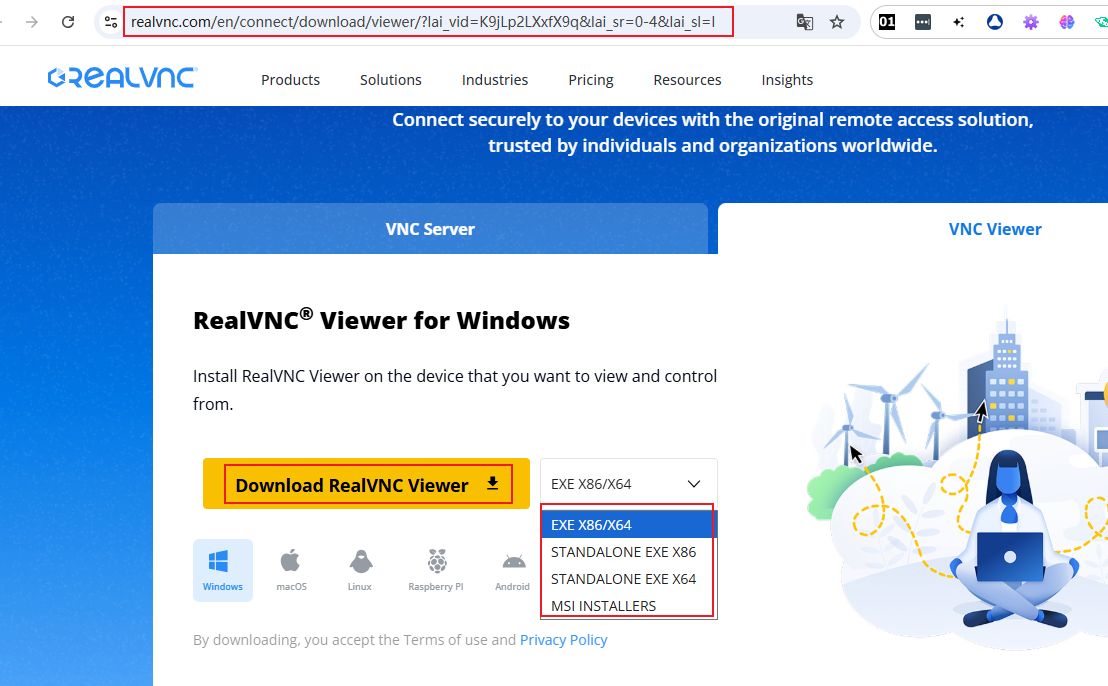
Task: Go to the Pricing page
Action: [591, 80]
